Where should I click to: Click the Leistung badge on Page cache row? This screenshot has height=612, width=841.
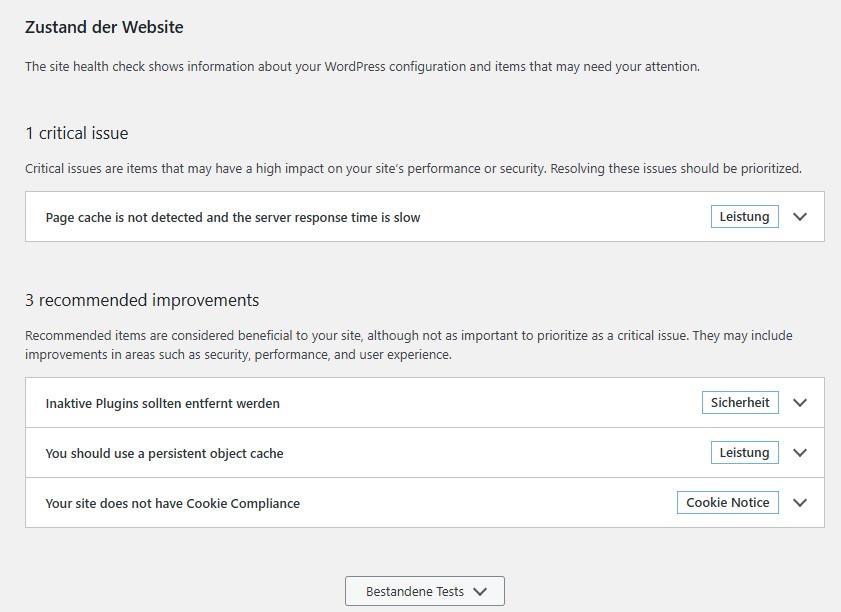click(745, 217)
